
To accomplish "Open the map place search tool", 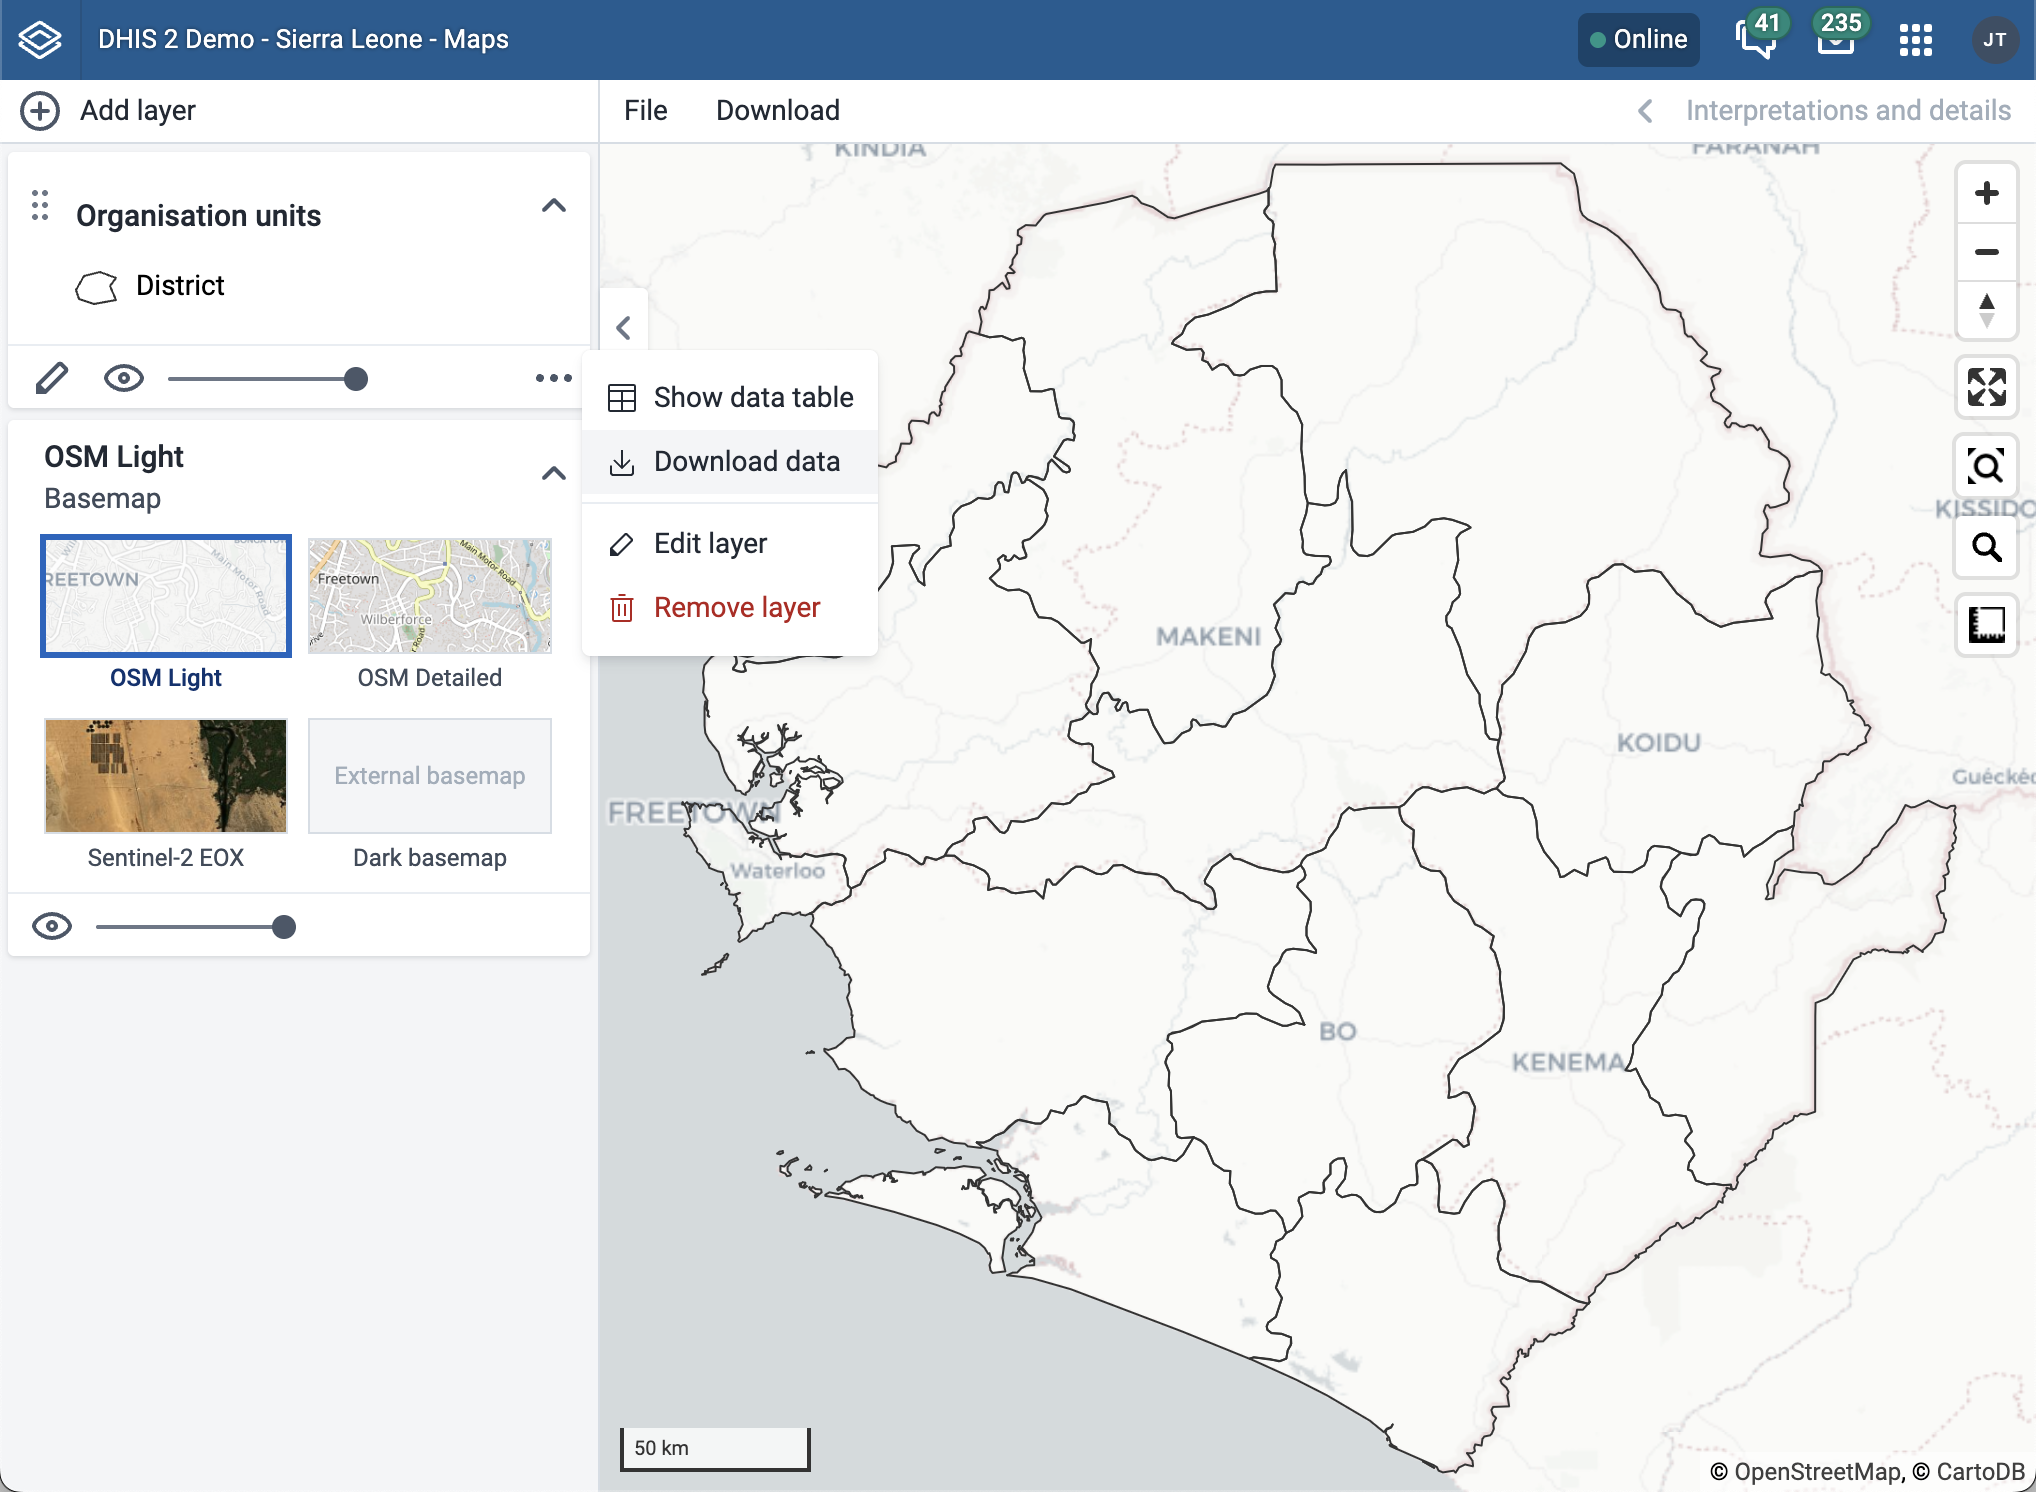I will coord(1985,548).
